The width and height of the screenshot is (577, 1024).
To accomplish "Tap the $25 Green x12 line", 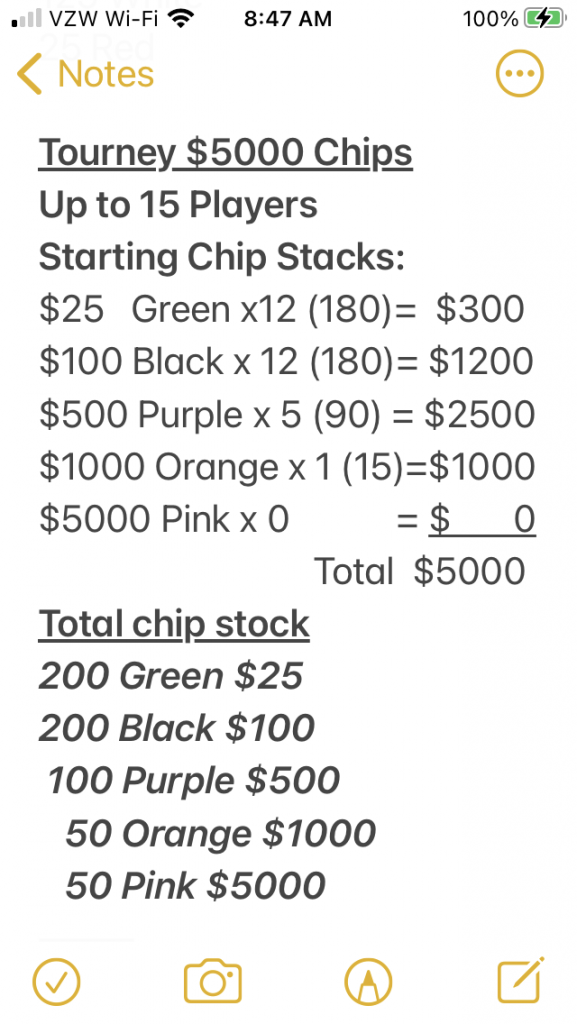I will click(281, 310).
